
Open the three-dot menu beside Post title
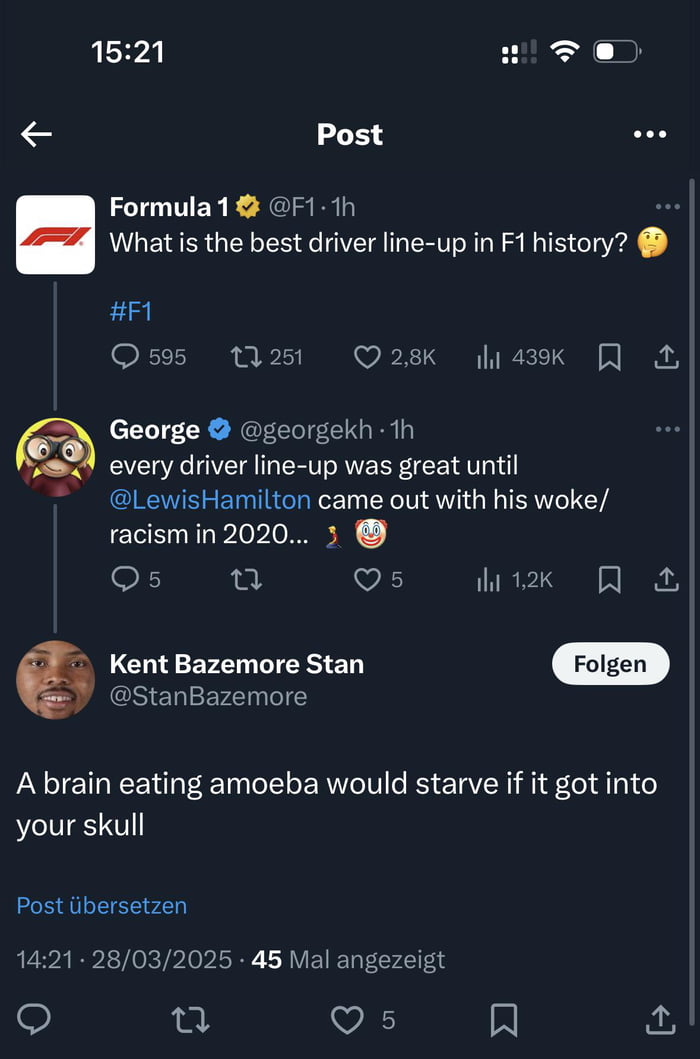tap(650, 134)
